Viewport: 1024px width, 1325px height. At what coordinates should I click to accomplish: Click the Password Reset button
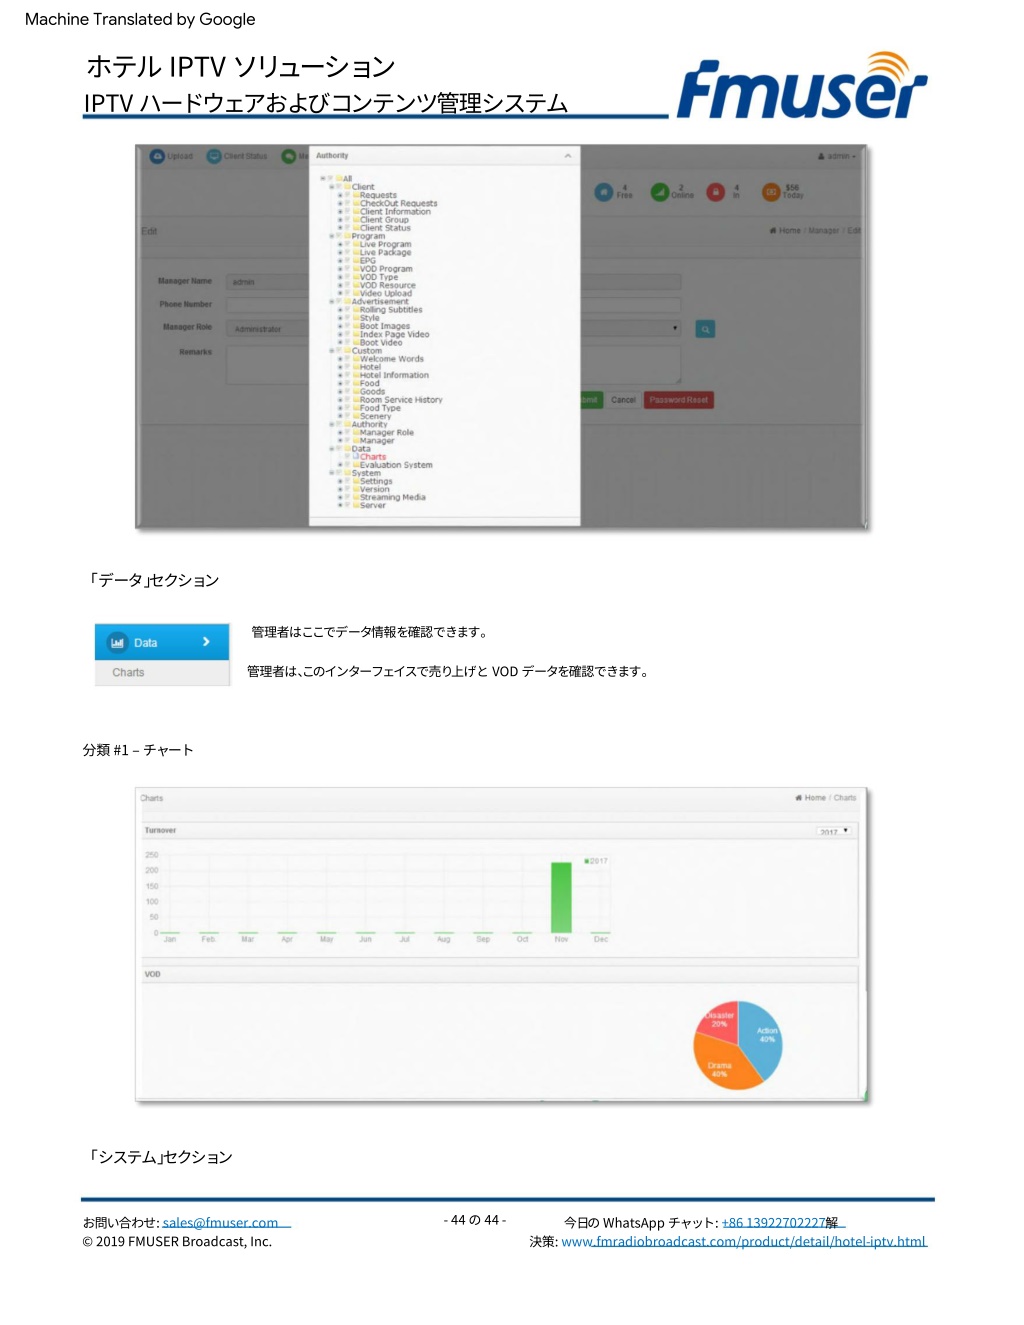pyautogui.click(x=679, y=400)
